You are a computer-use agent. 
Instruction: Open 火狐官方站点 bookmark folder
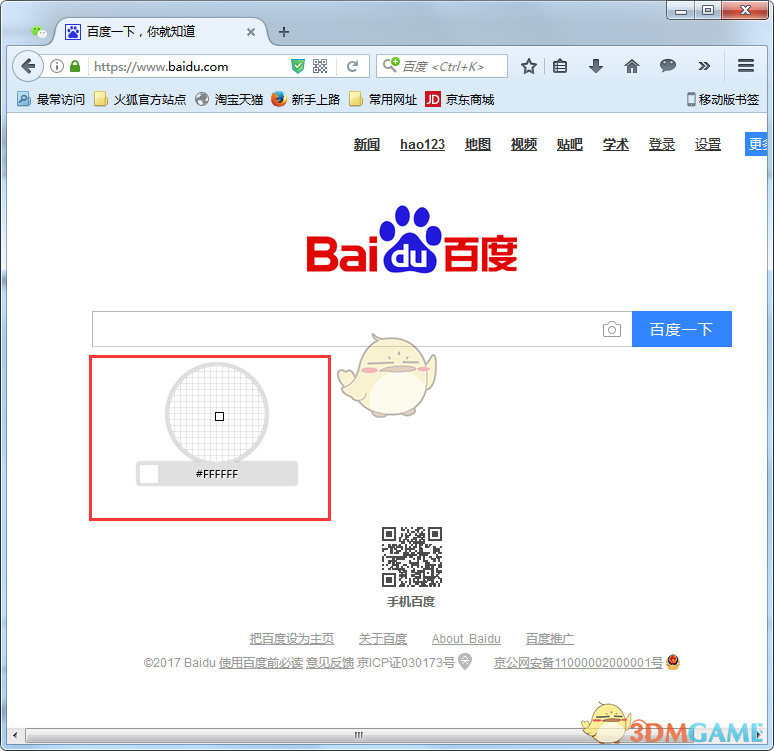[x=140, y=100]
